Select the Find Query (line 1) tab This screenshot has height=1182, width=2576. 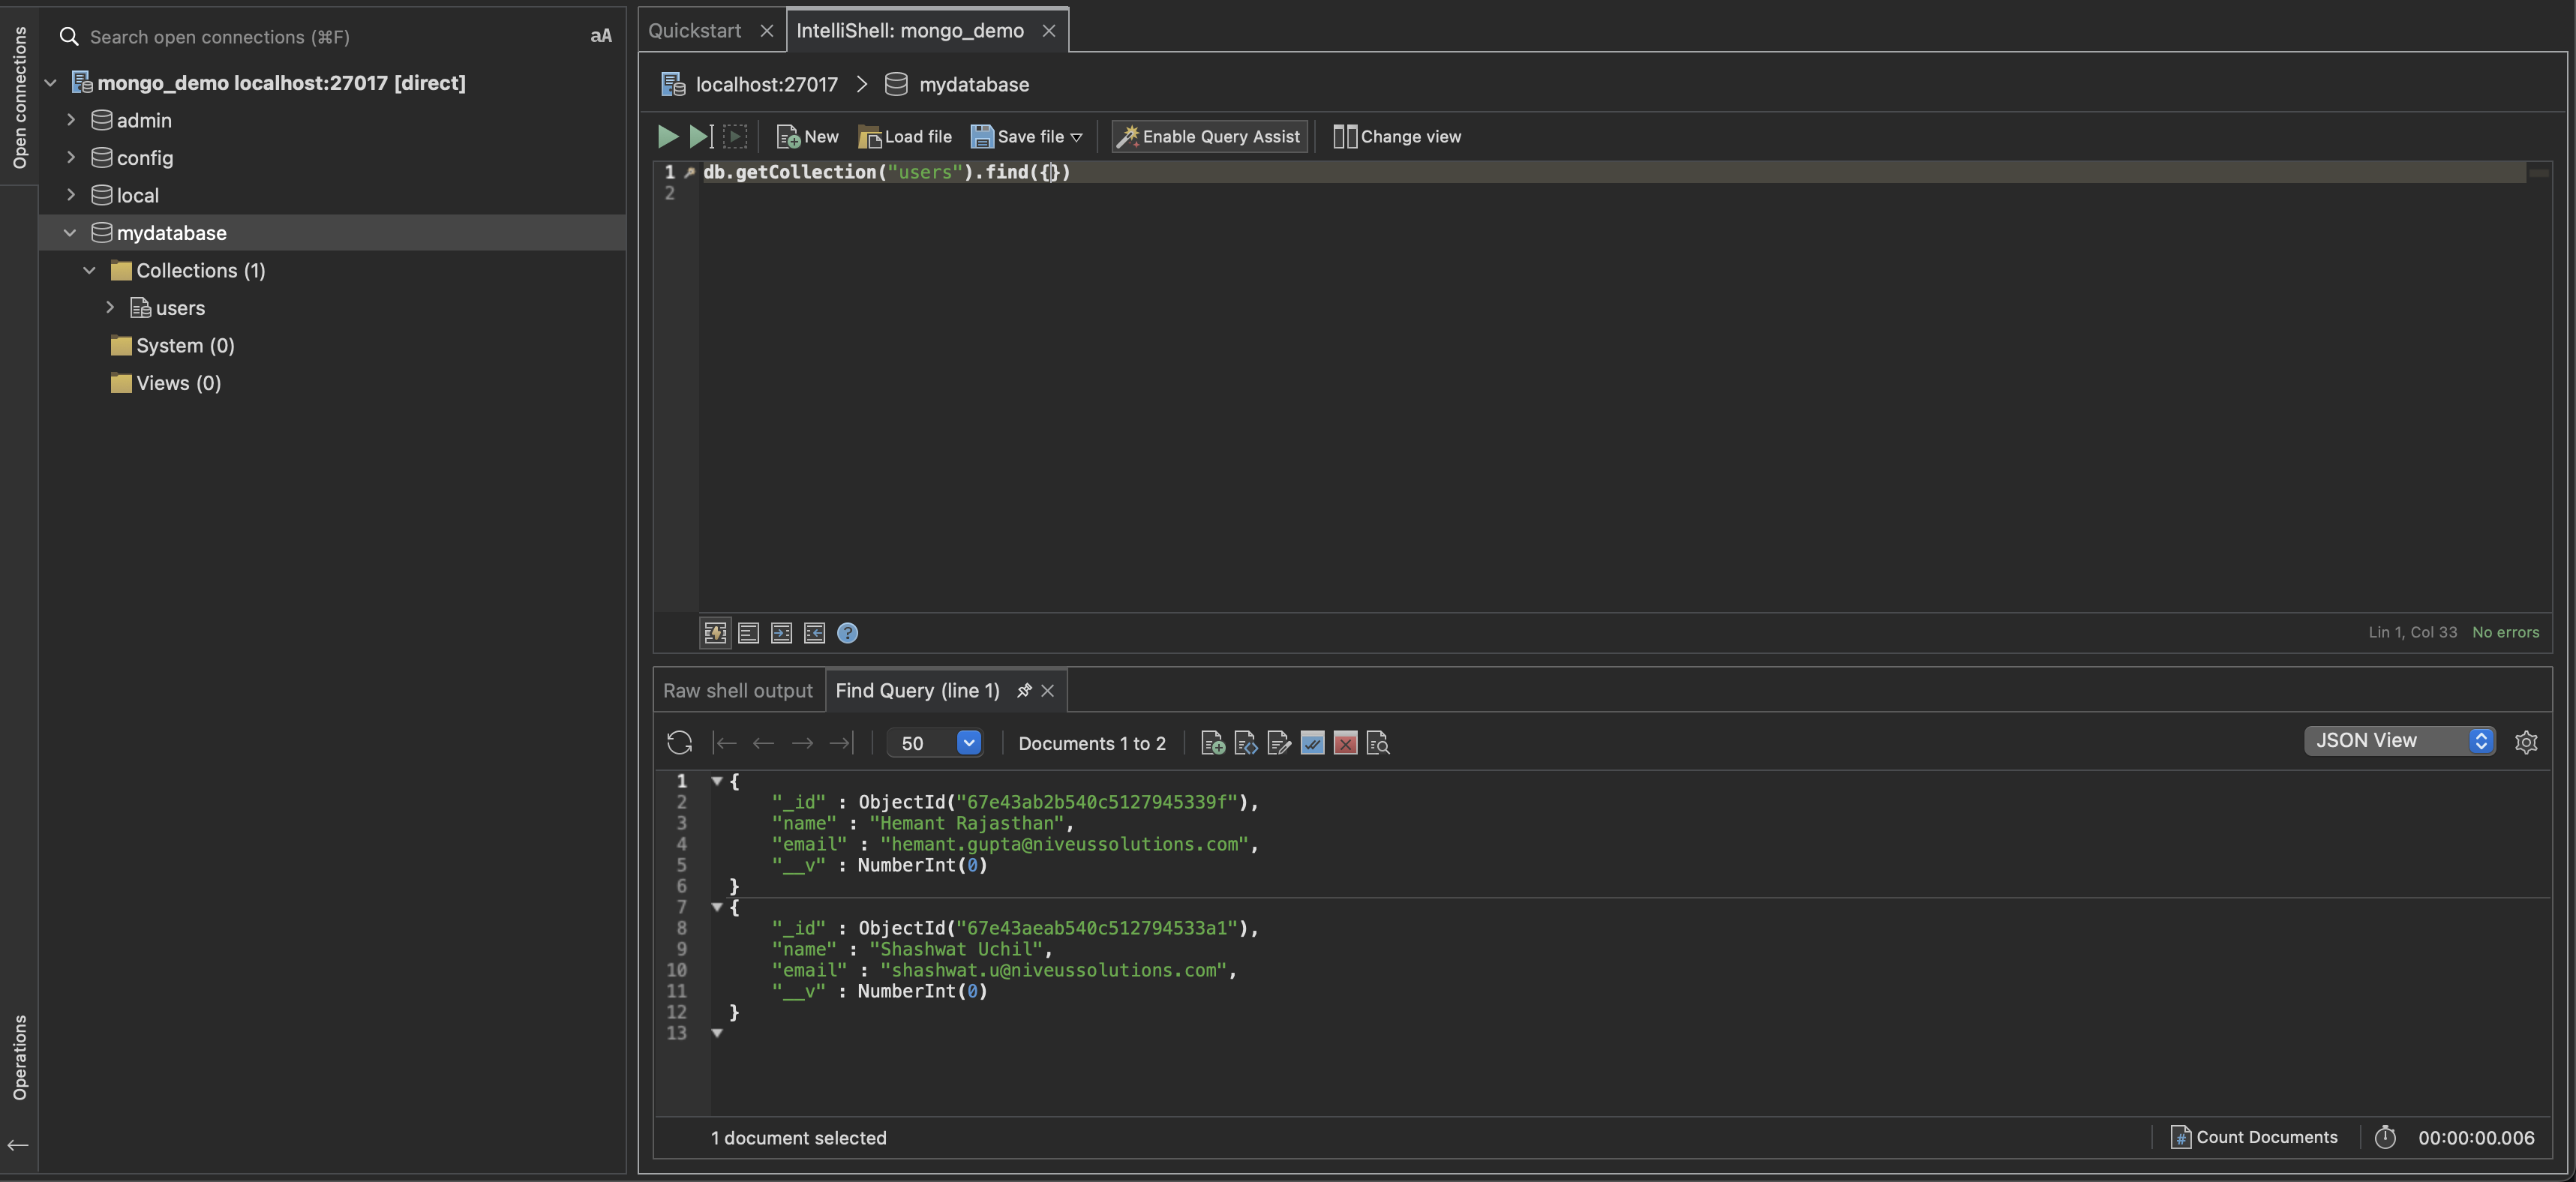click(x=917, y=691)
